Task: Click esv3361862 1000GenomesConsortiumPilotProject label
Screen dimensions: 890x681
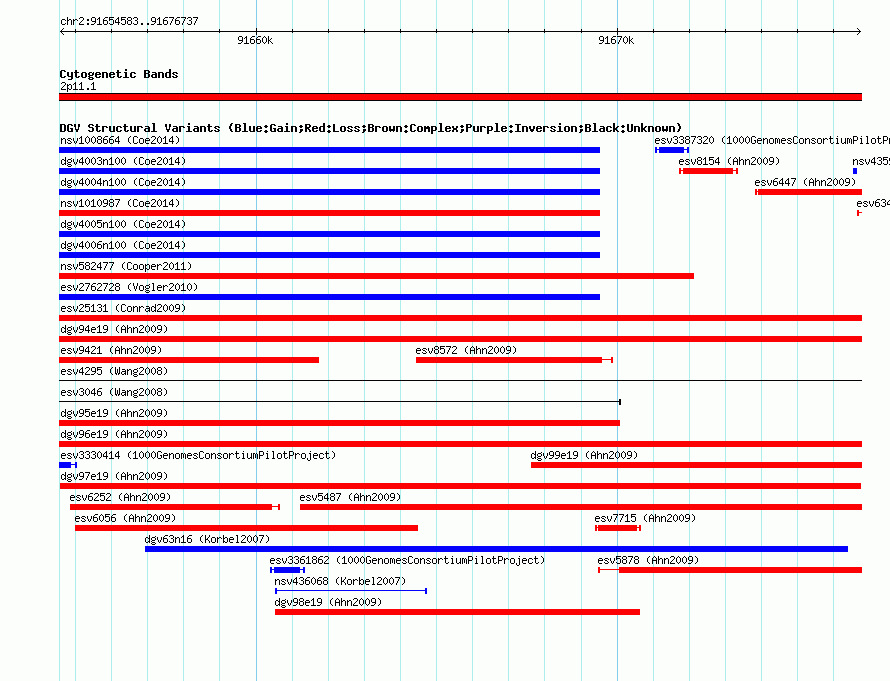Action: 407,560
